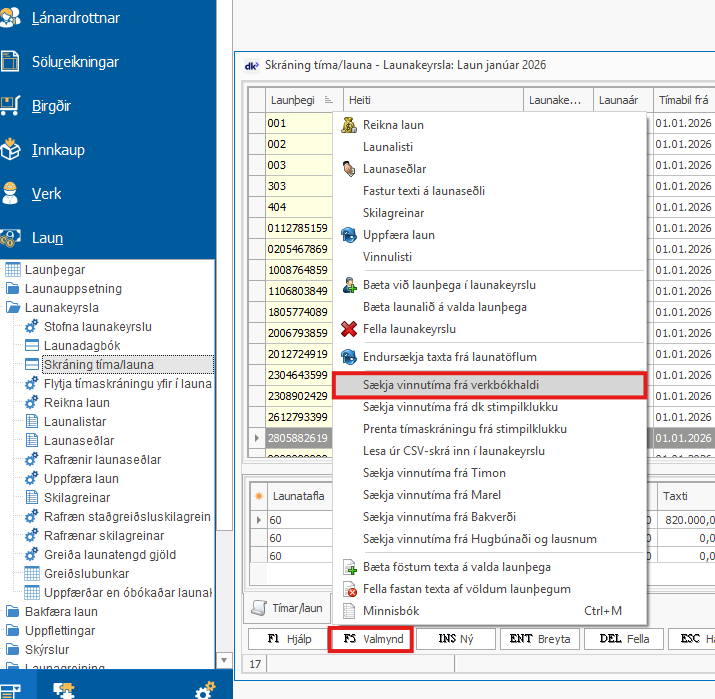This screenshot has width=715, height=699.
Task: Click the settings gear icon at bottom
Action: click(204, 689)
